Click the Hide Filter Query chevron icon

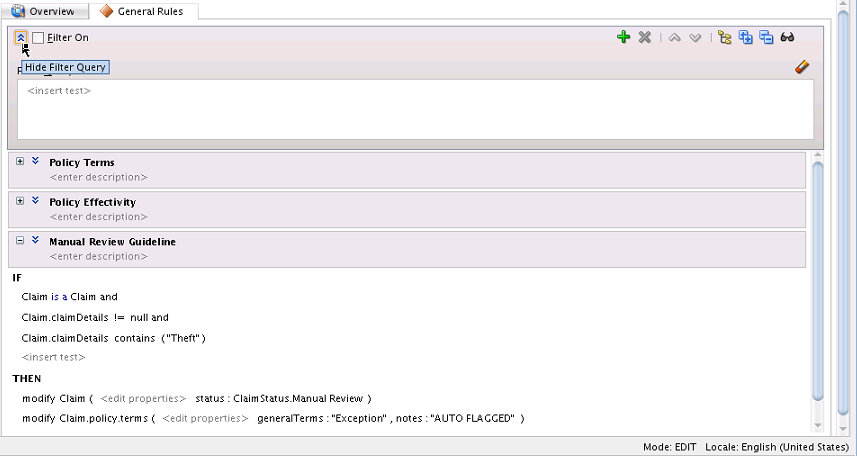click(21, 38)
